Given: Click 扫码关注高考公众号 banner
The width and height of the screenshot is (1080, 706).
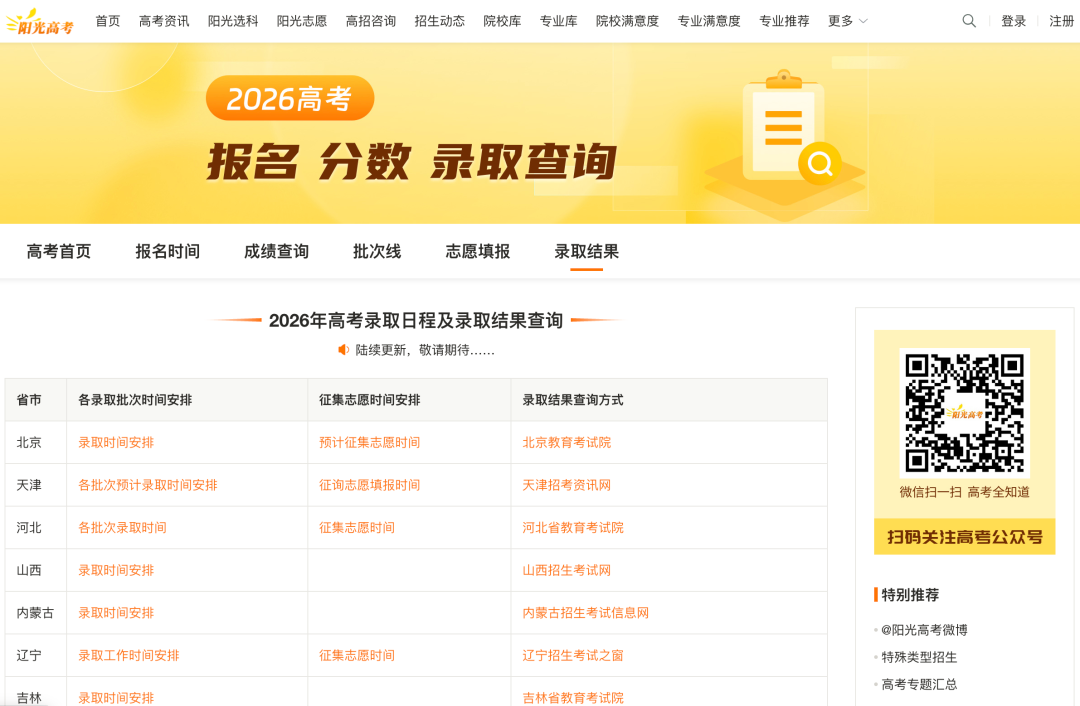Looking at the screenshot, I should [x=964, y=537].
